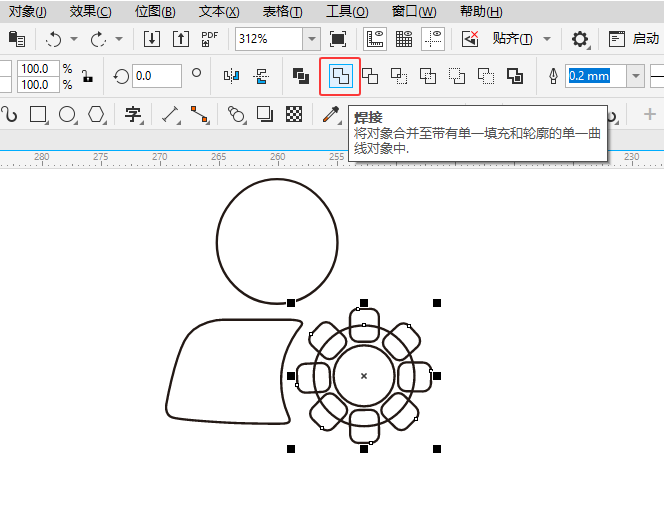Click the 启动 launch button
Viewport: 664px width, 515px height.
tap(634, 39)
